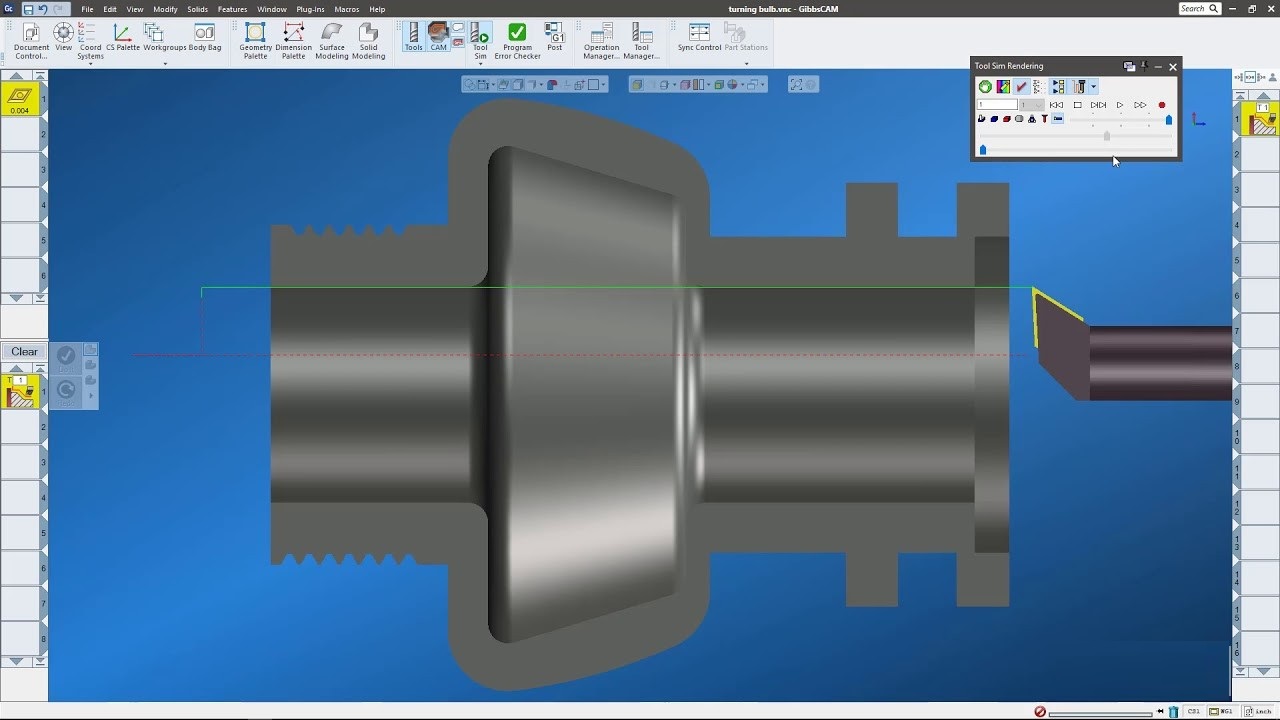Open the Body Bag
Viewport: 1280px width, 720px height.
204,38
